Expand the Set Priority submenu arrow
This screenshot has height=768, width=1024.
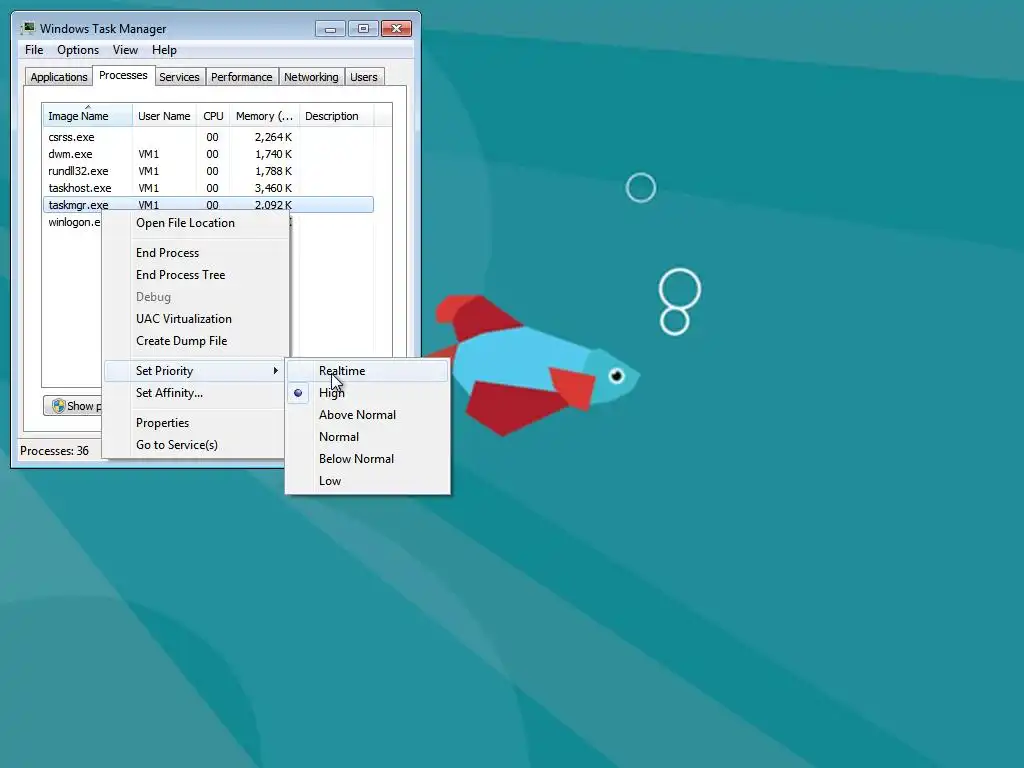(276, 370)
